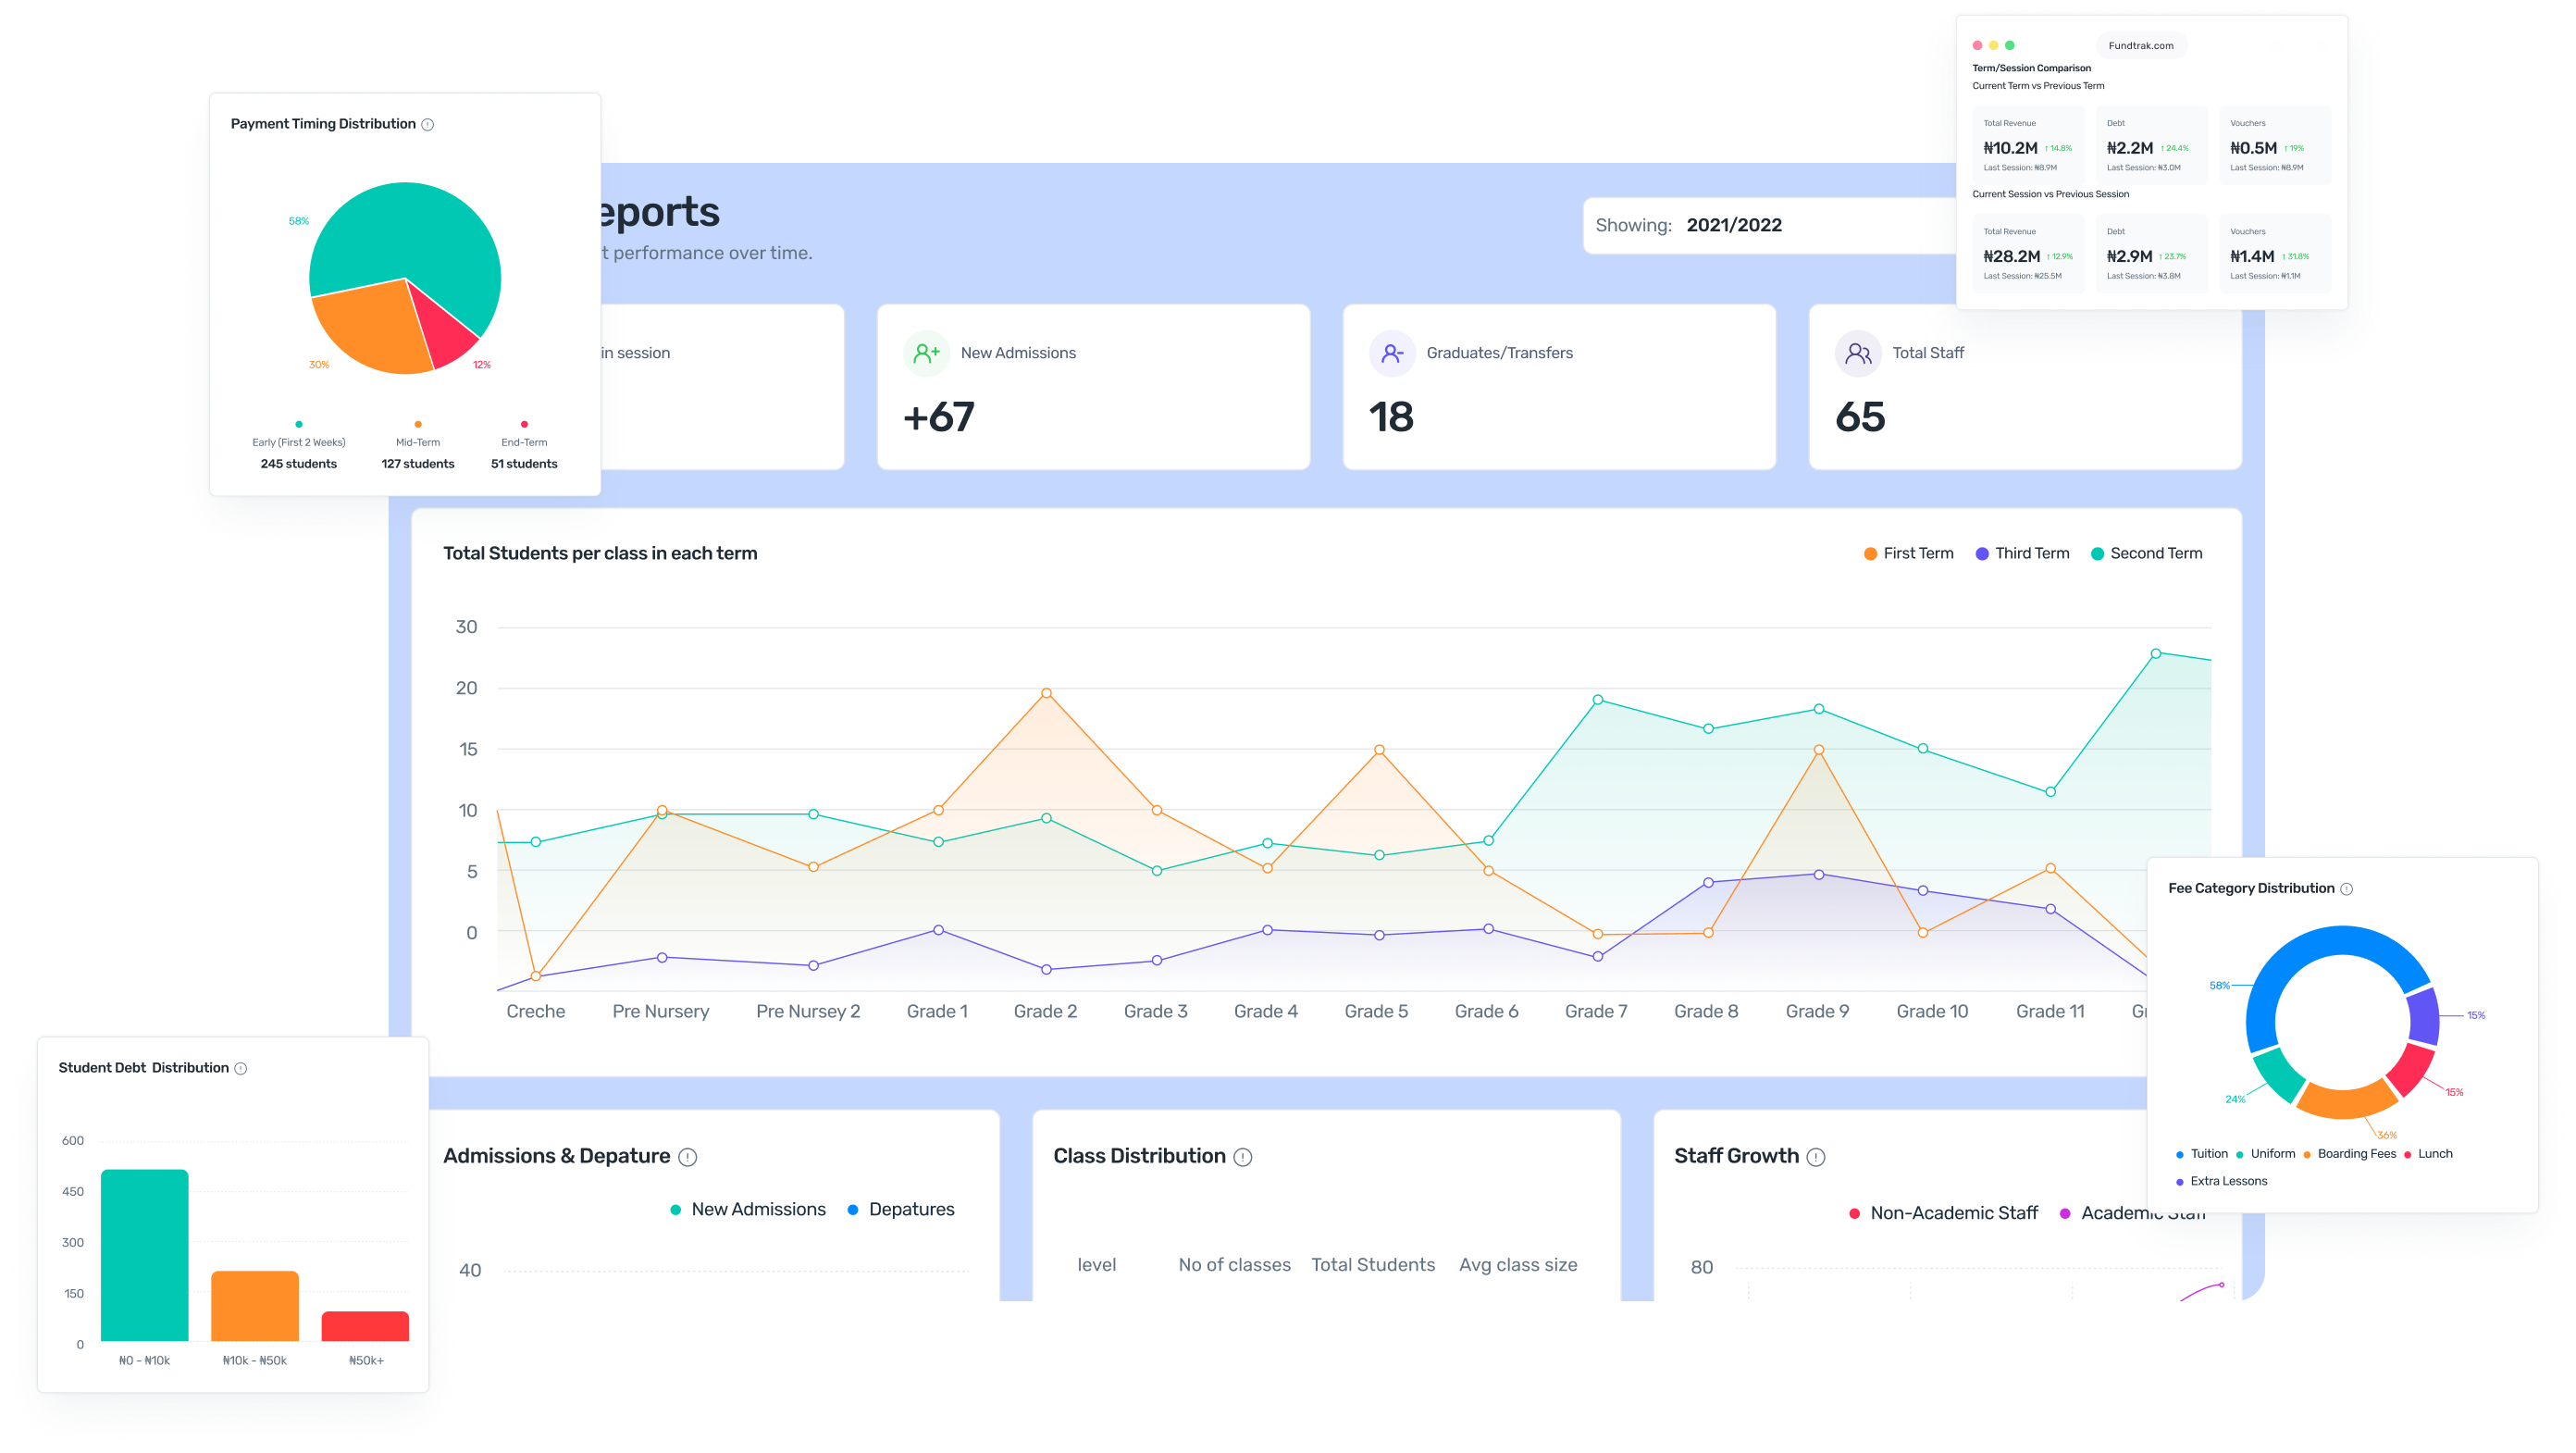
Task: Click the New Admissions person-plus icon
Action: 926,353
